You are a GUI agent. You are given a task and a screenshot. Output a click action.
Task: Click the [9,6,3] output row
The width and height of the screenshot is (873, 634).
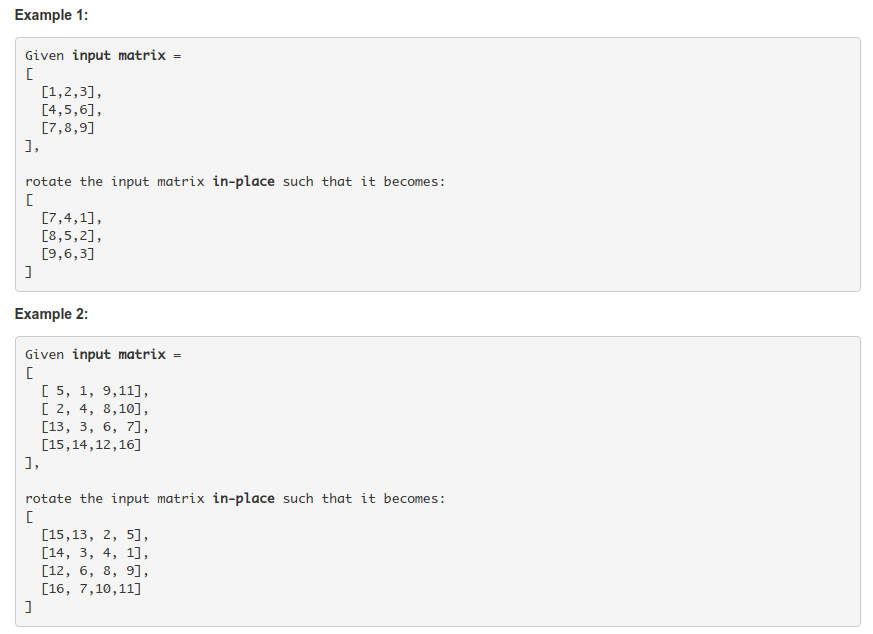tap(68, 254)
